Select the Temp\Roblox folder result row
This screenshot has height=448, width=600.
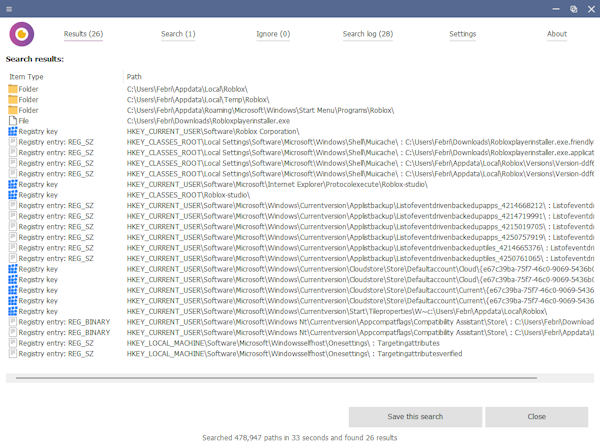(300, 99)
